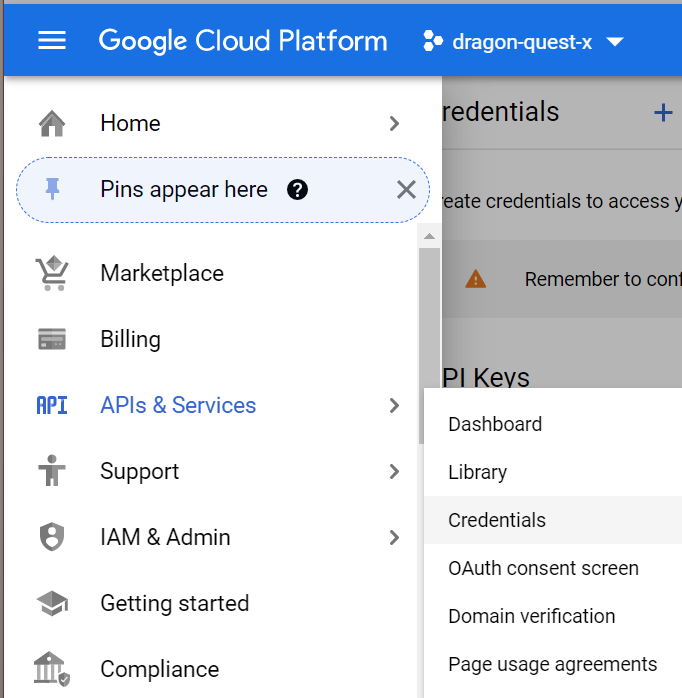The height and width of the screenshot is (698, 682).
Task: Click the Billing credit card icon
Action: [x=52, y=339]
